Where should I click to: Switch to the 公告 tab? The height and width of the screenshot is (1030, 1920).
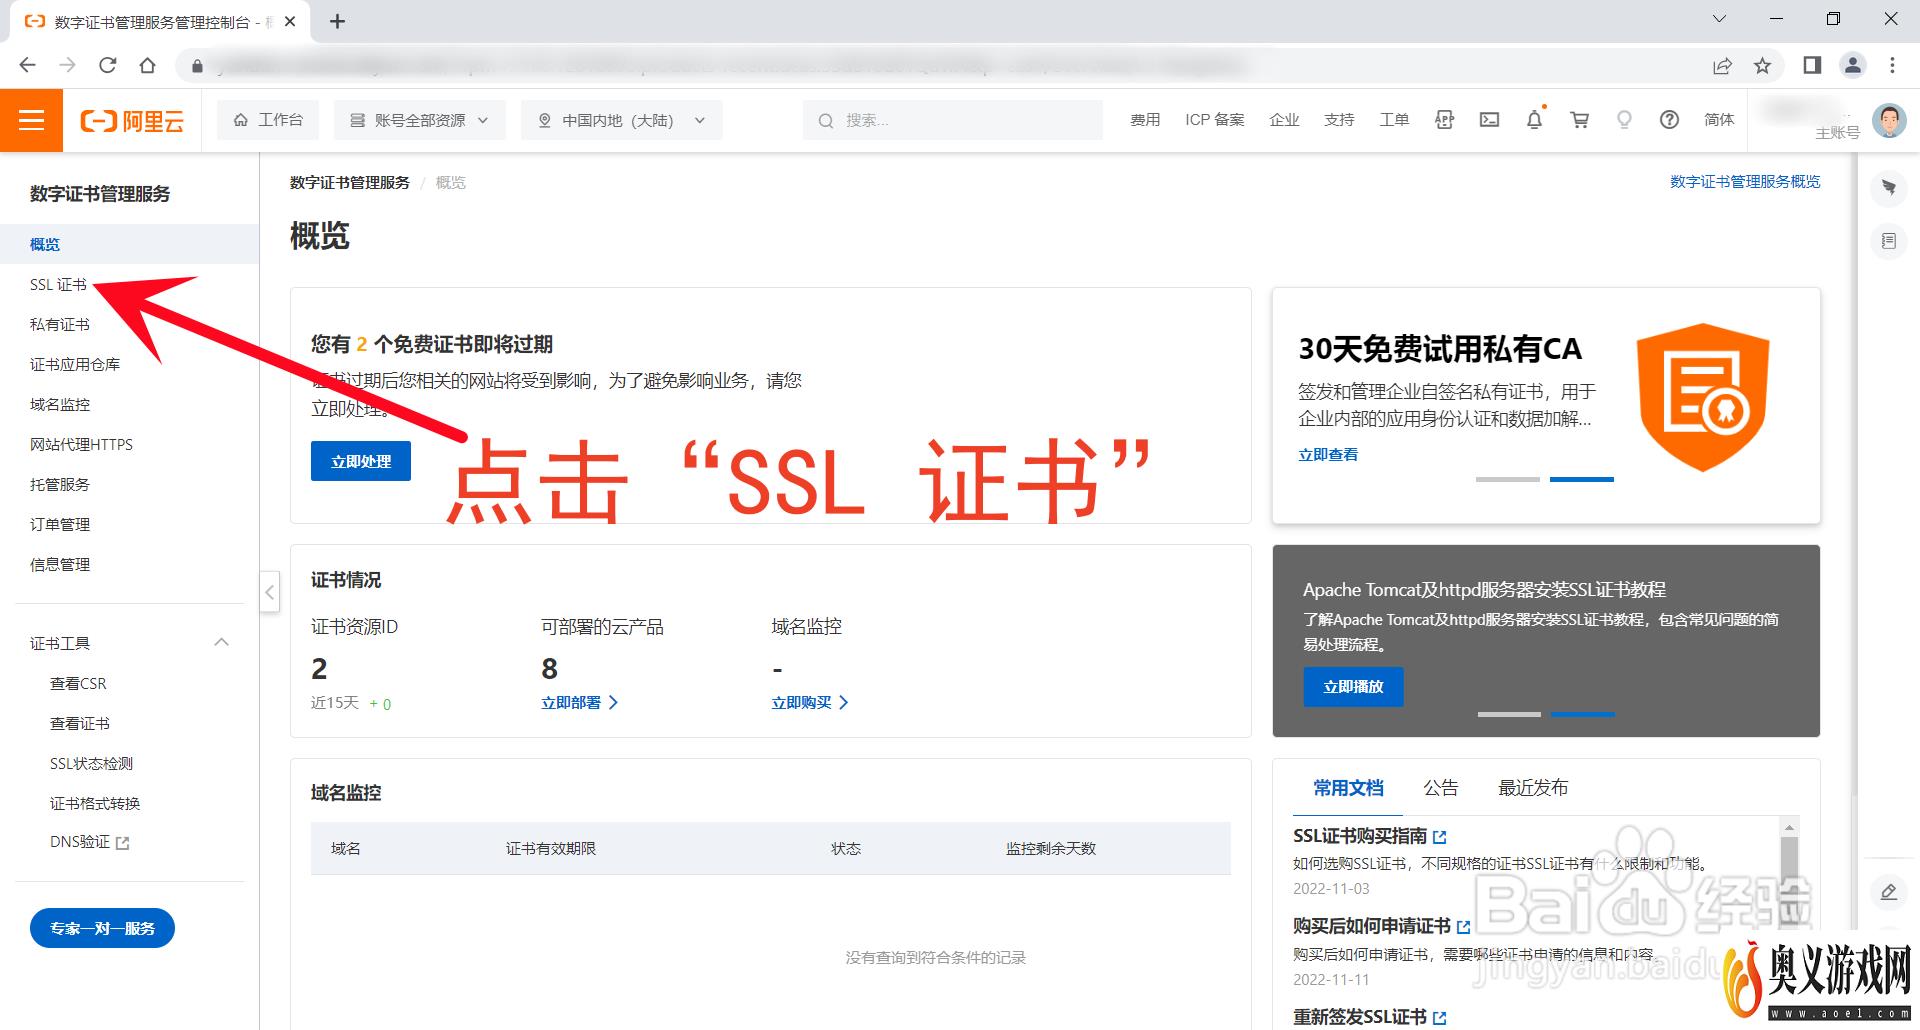tap(1440, 788)
